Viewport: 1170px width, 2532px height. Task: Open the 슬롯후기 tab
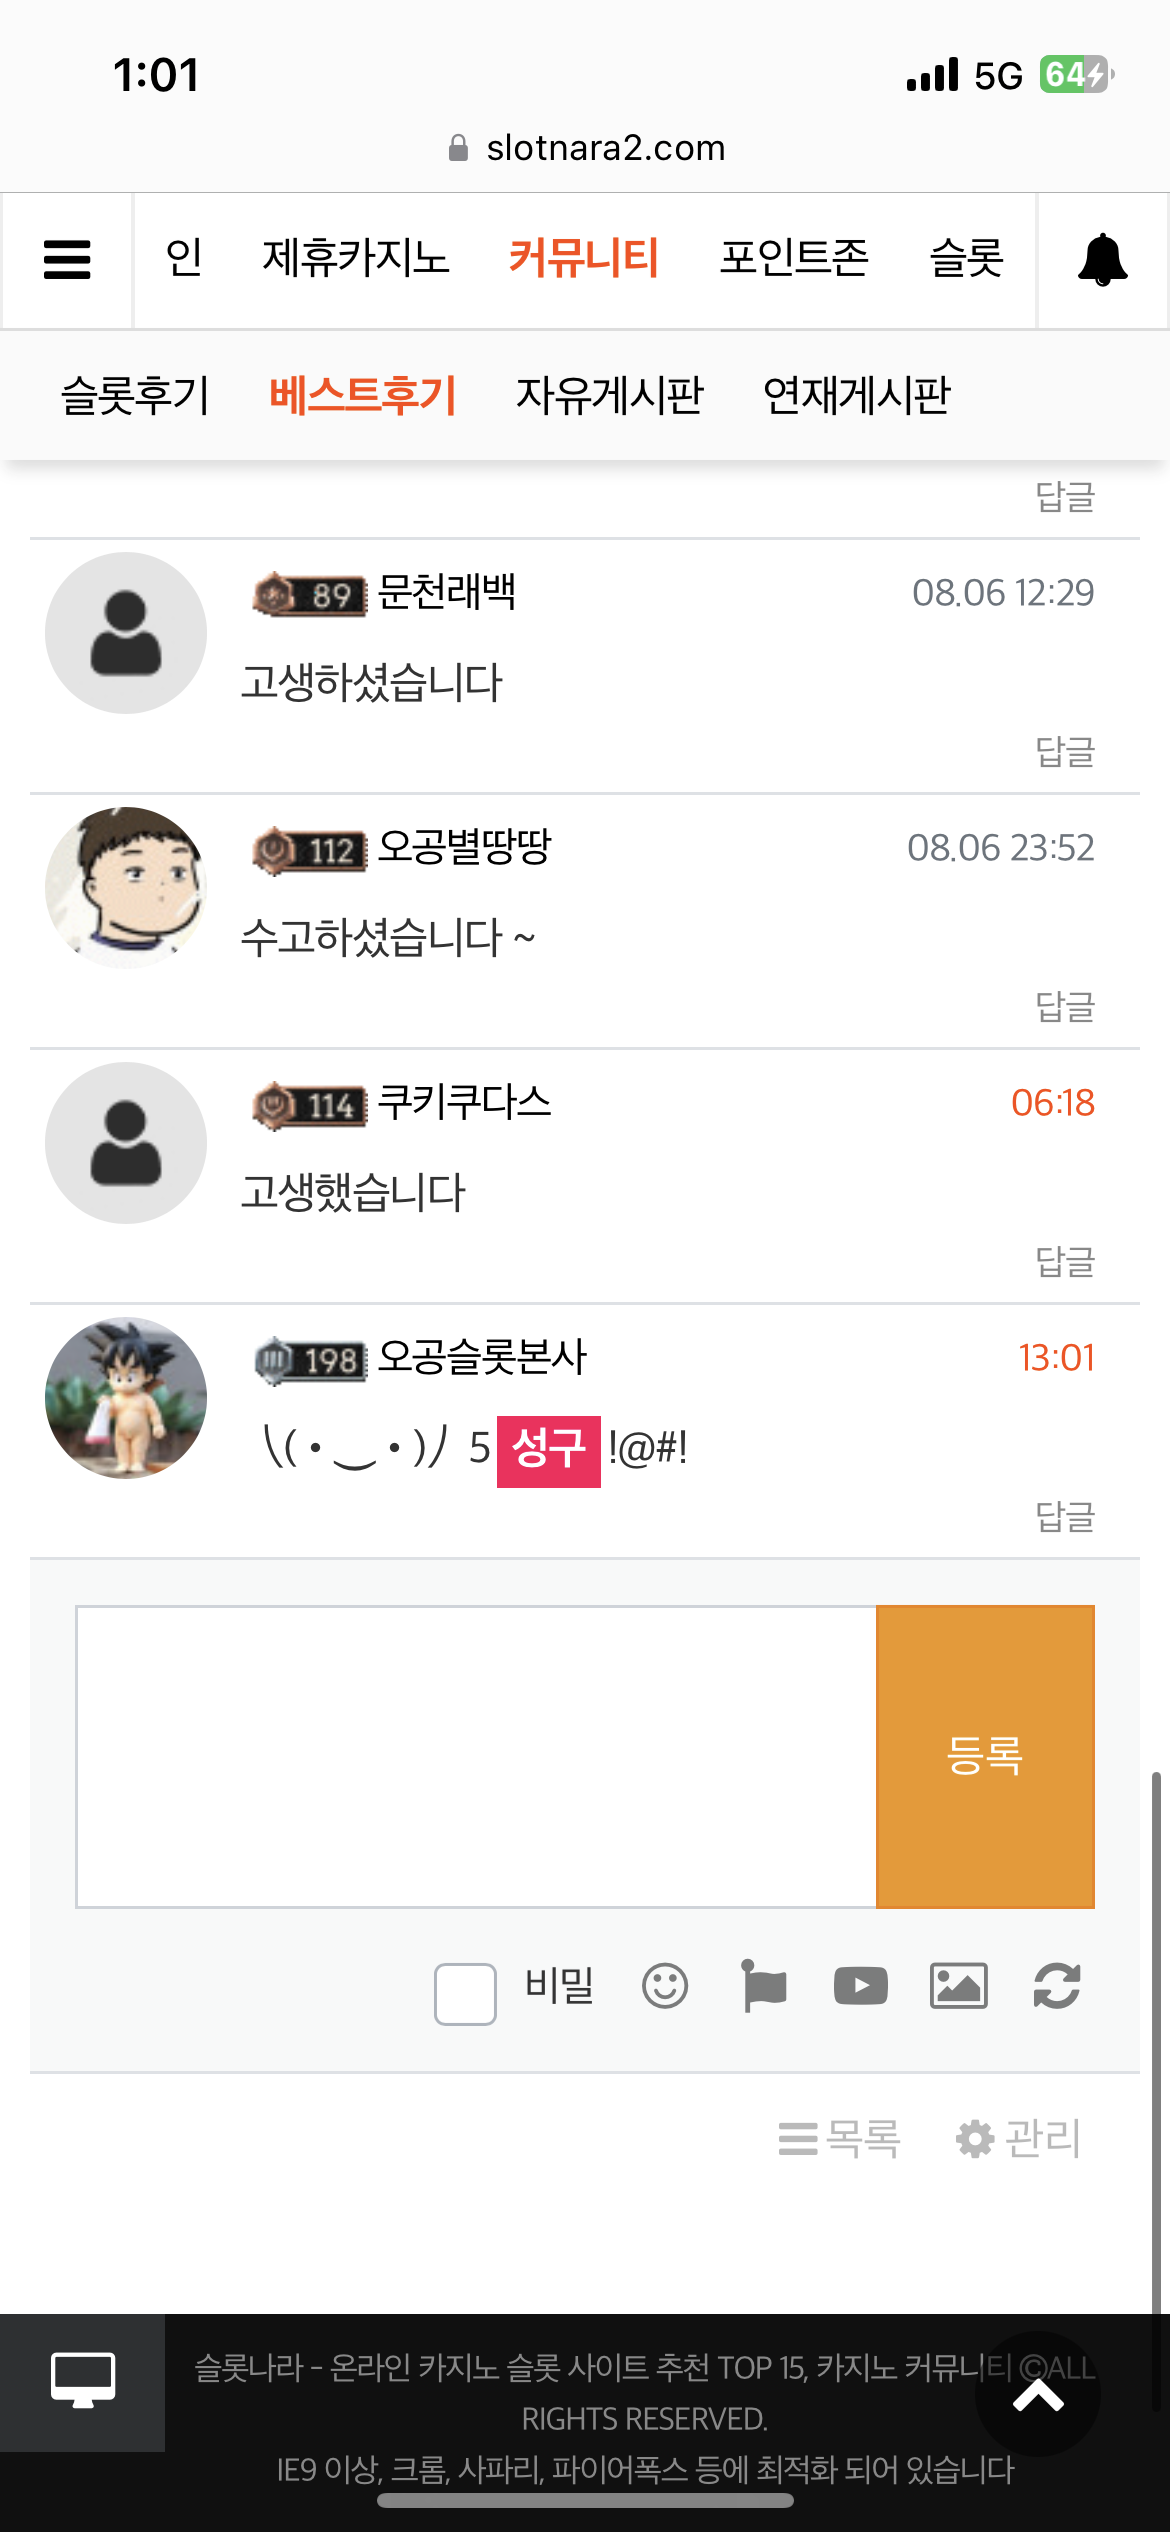[135, 395]
